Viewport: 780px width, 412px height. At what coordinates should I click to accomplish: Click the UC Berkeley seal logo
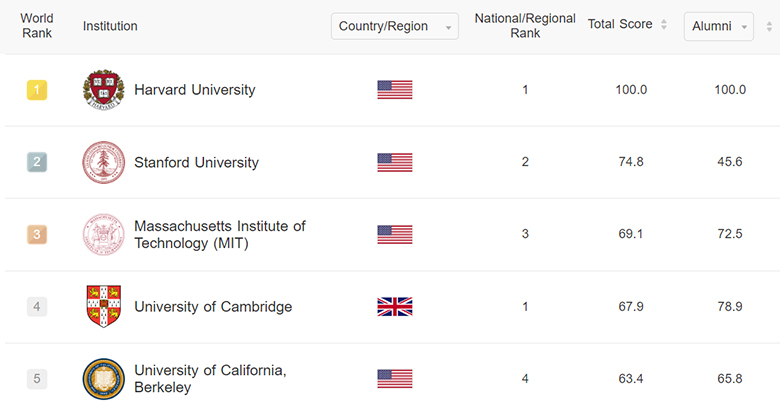tap(104, 379)
